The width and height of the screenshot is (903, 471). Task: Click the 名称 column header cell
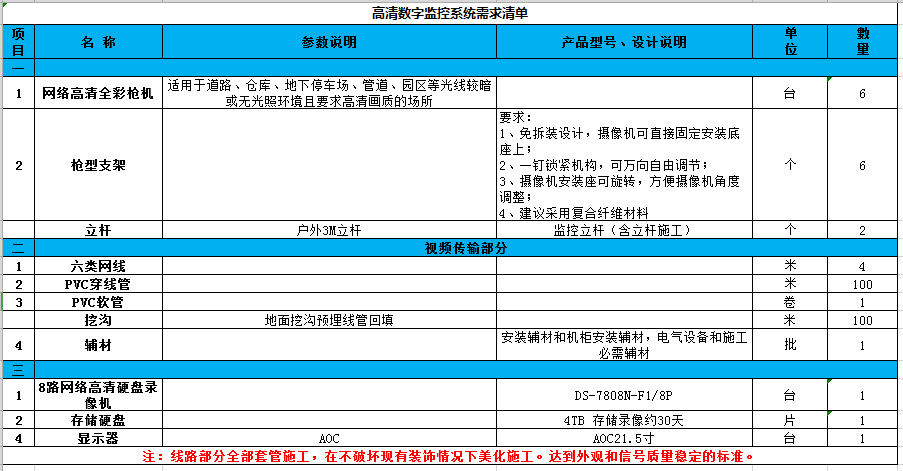point(97,42)
